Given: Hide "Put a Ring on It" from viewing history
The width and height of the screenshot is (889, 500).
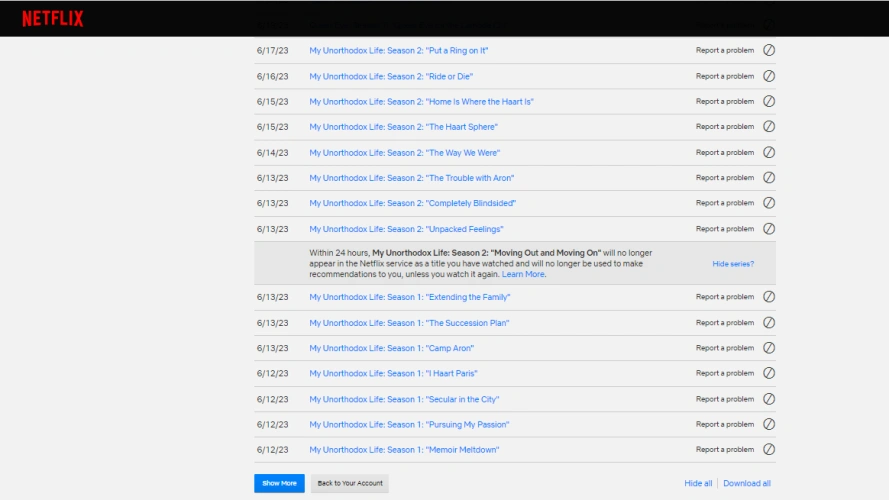Looking at the screenshot, I should (768, 50).
